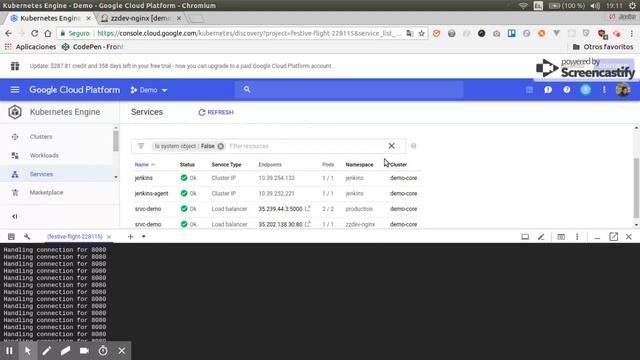Pause the Screencastify recording
Screen dimensions: 640x360
[x=9, y=351]
